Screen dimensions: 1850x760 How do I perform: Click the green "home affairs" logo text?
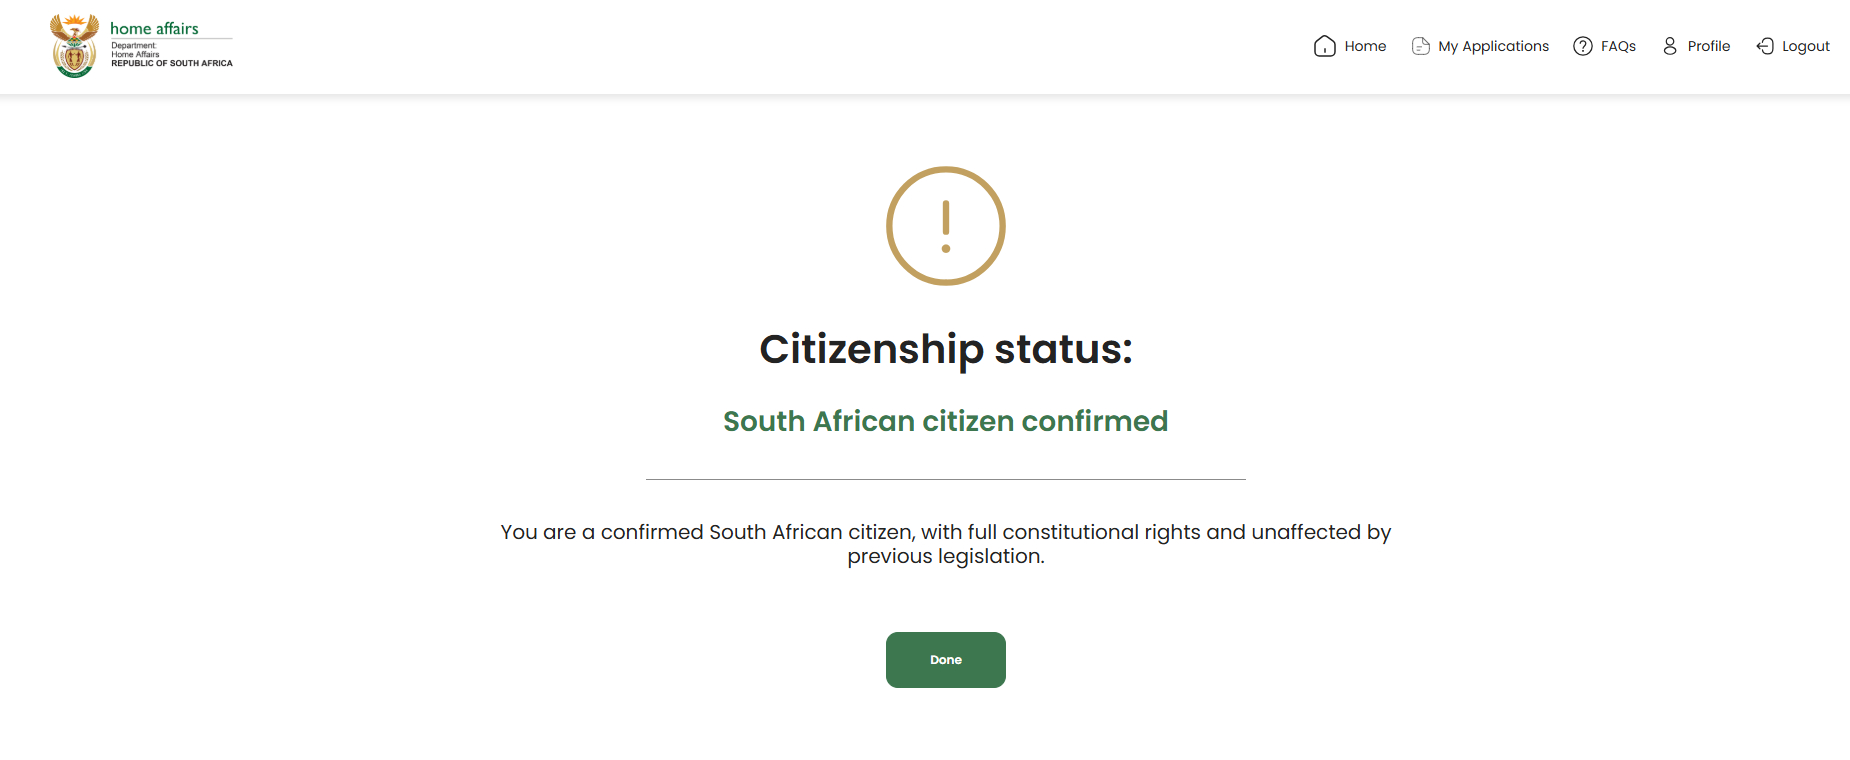(x=154, y=28)
